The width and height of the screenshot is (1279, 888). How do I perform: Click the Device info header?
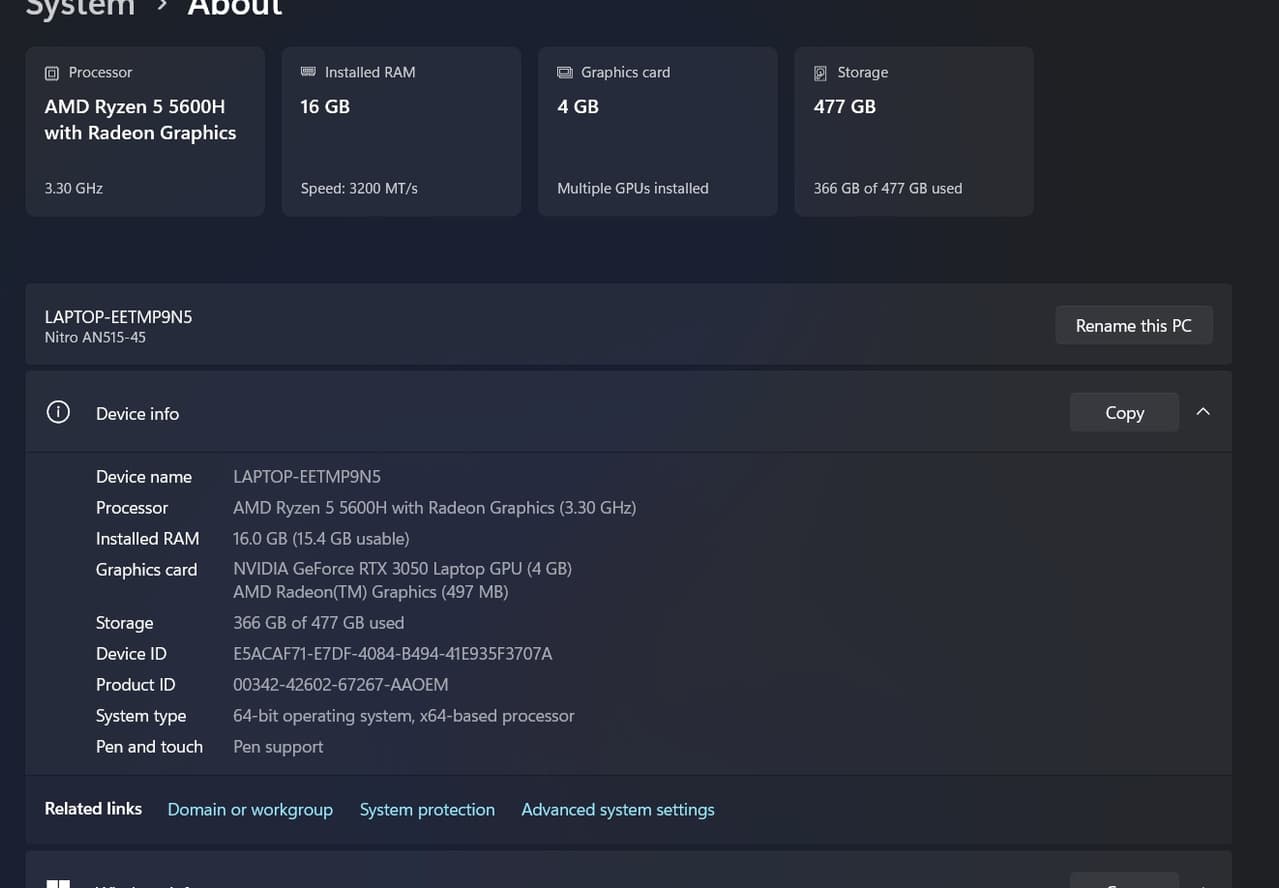628,412
